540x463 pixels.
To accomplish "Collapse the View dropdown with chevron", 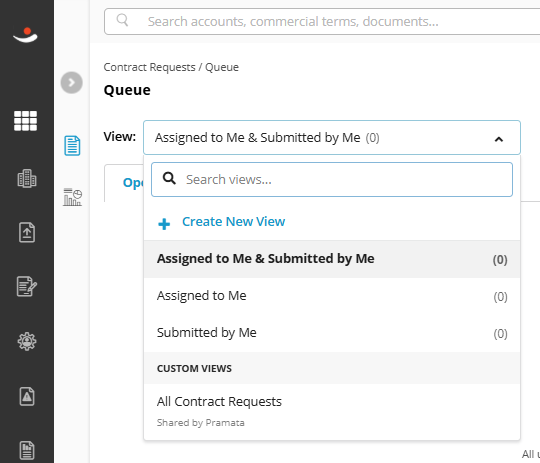I will 499,139.
